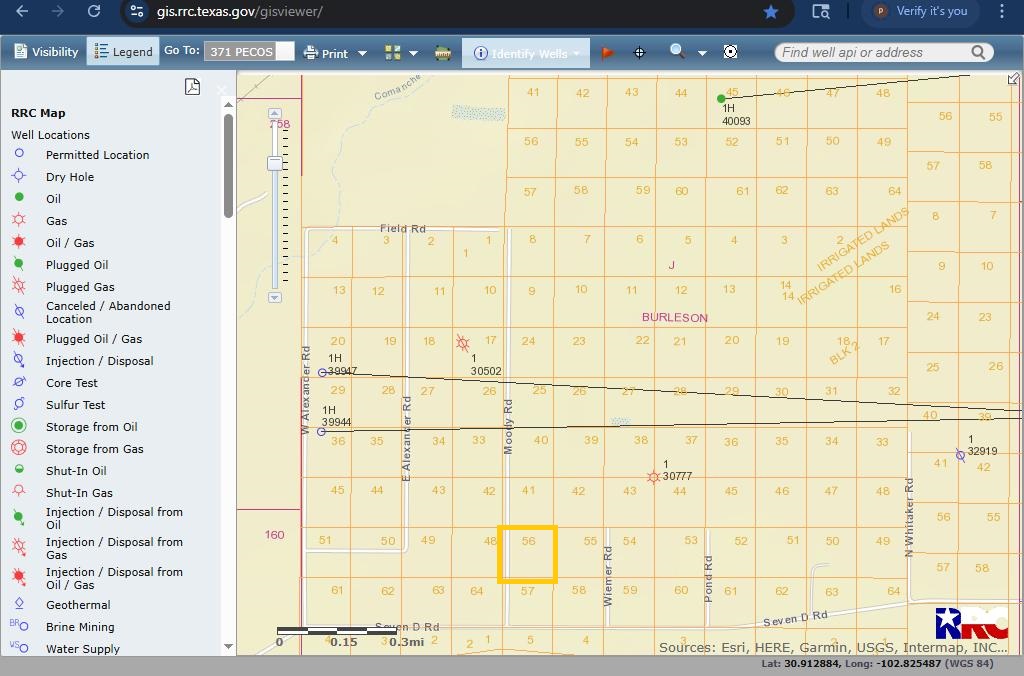Open the basemap gallery grid icon
This screenshot has width=1024, height=676.
click(x=392, y=52)
